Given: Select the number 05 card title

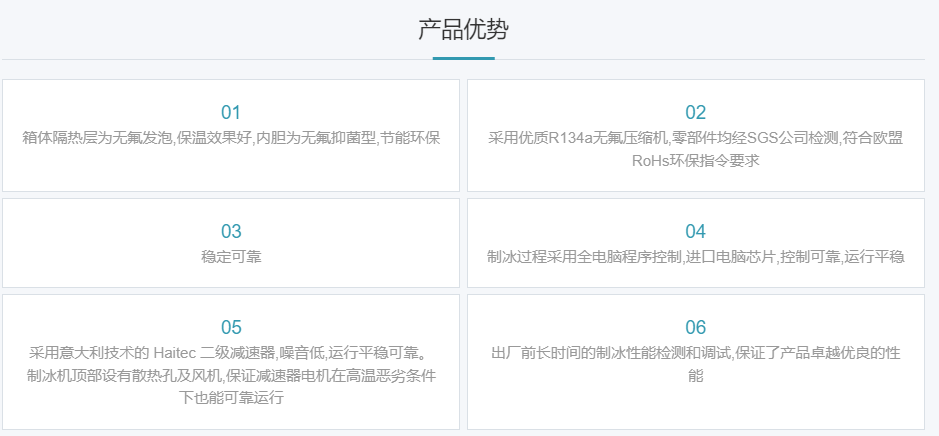Looking at the screenshot, I should click(231, 327).
